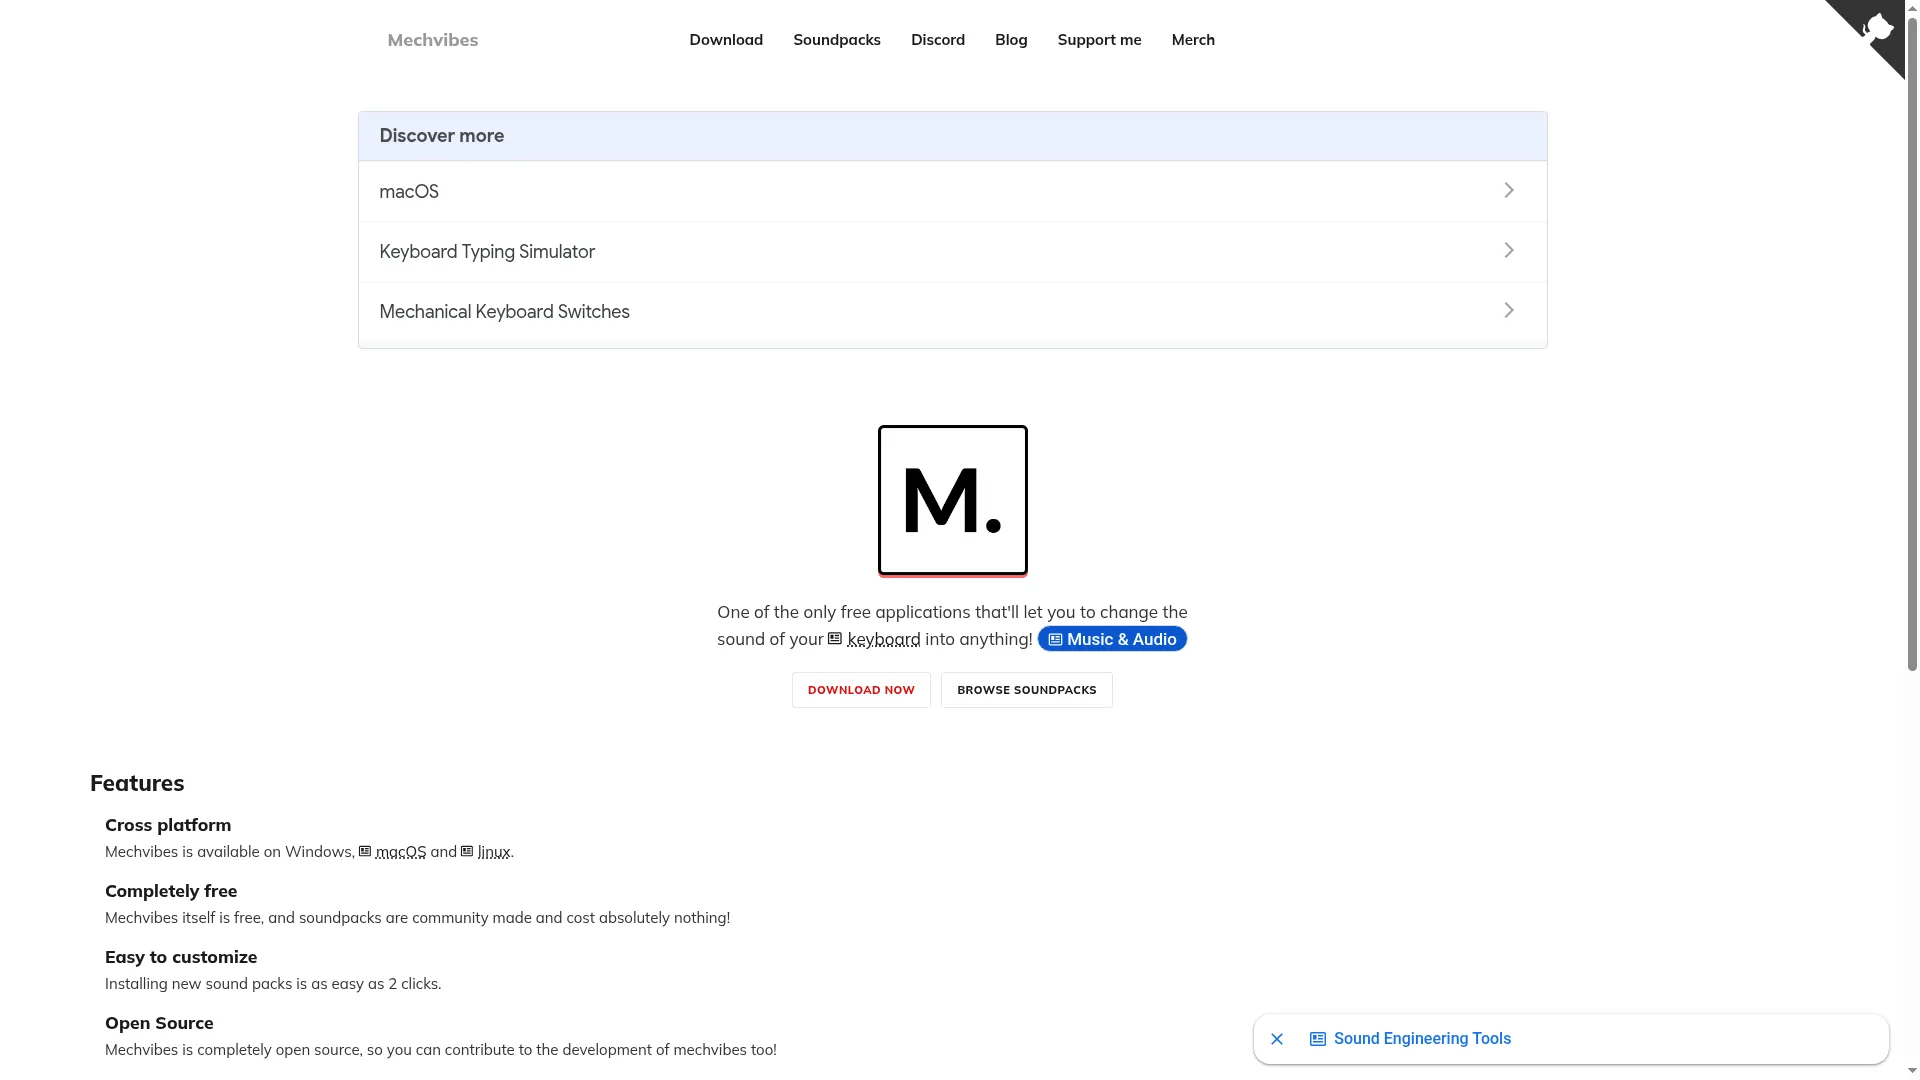Open Keyboard Typing Simulator entry

tap(952, 252)
